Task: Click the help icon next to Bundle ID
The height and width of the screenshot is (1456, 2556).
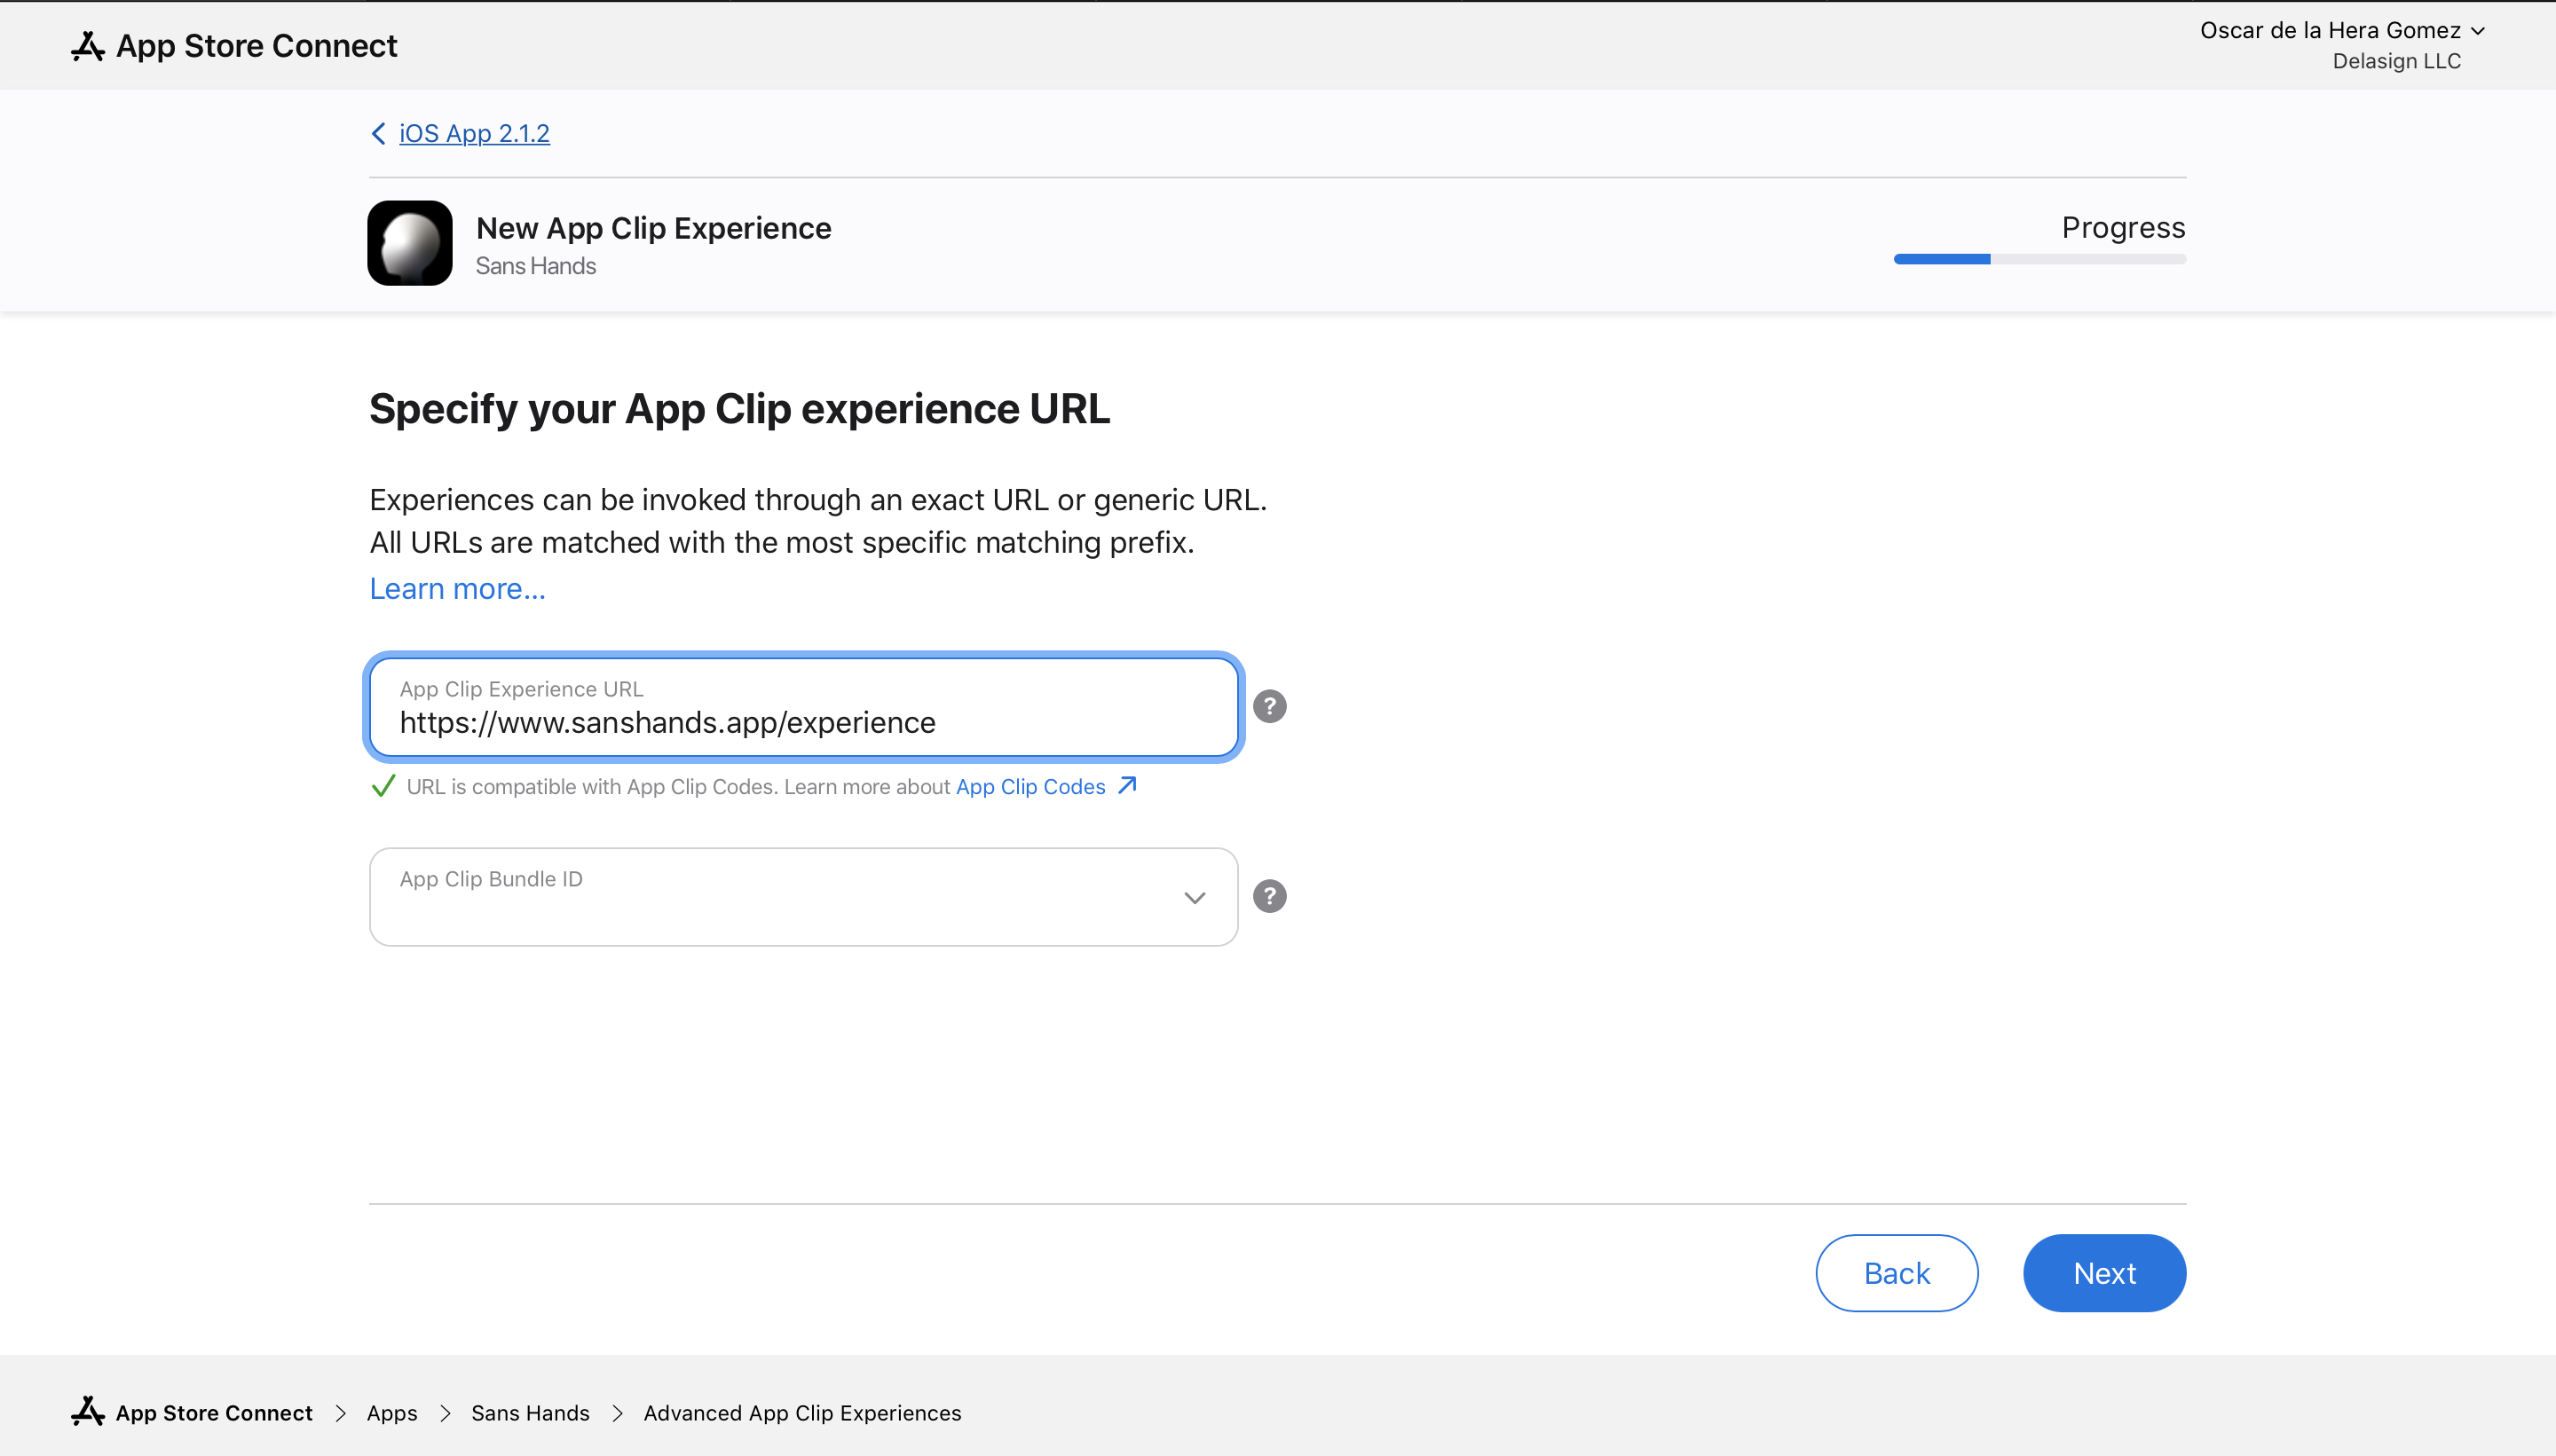Action: [x=1271, y=896]
